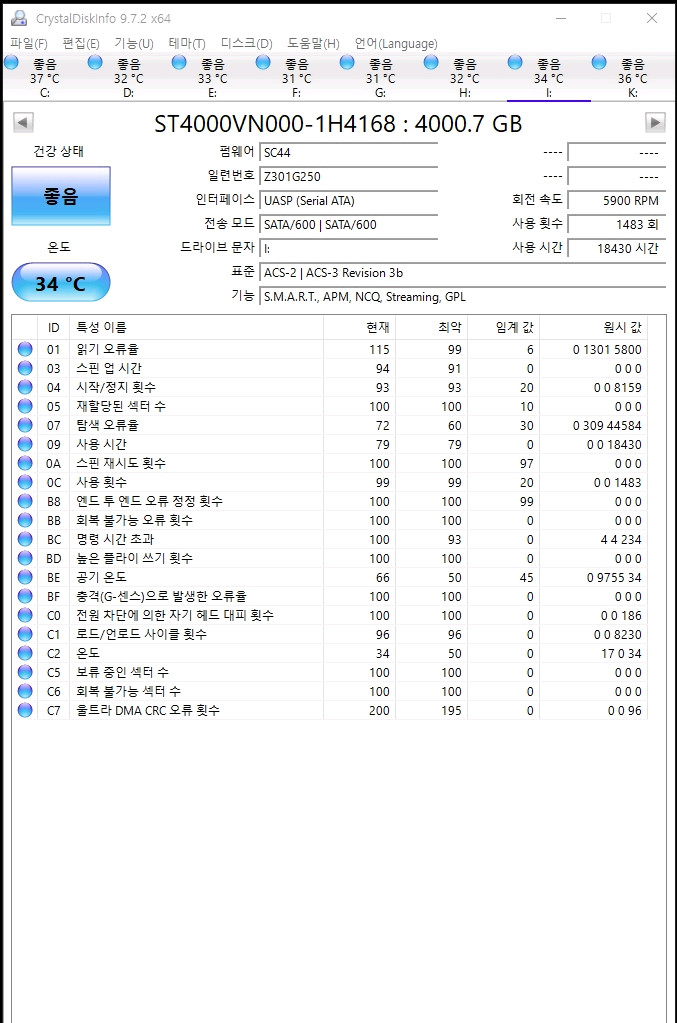Click the 34 °C temperature button
The width and height of the screenshot is (677, 1023).
click(61, 282)
